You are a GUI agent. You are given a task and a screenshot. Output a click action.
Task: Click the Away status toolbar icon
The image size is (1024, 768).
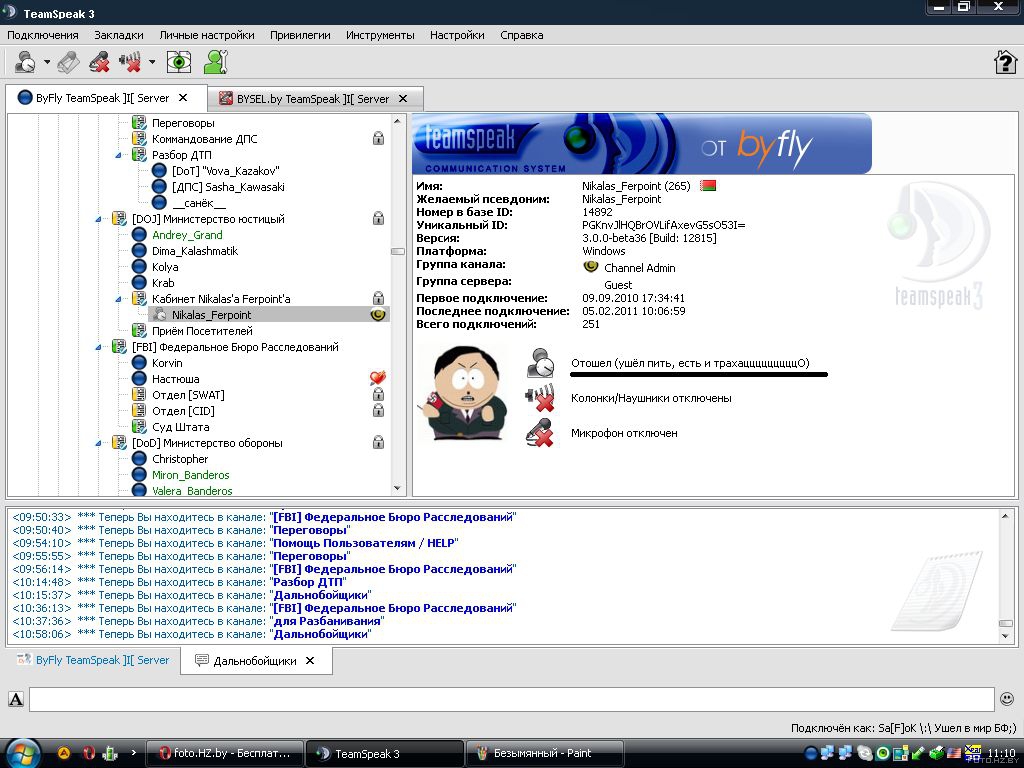click(x=25, y=63)
